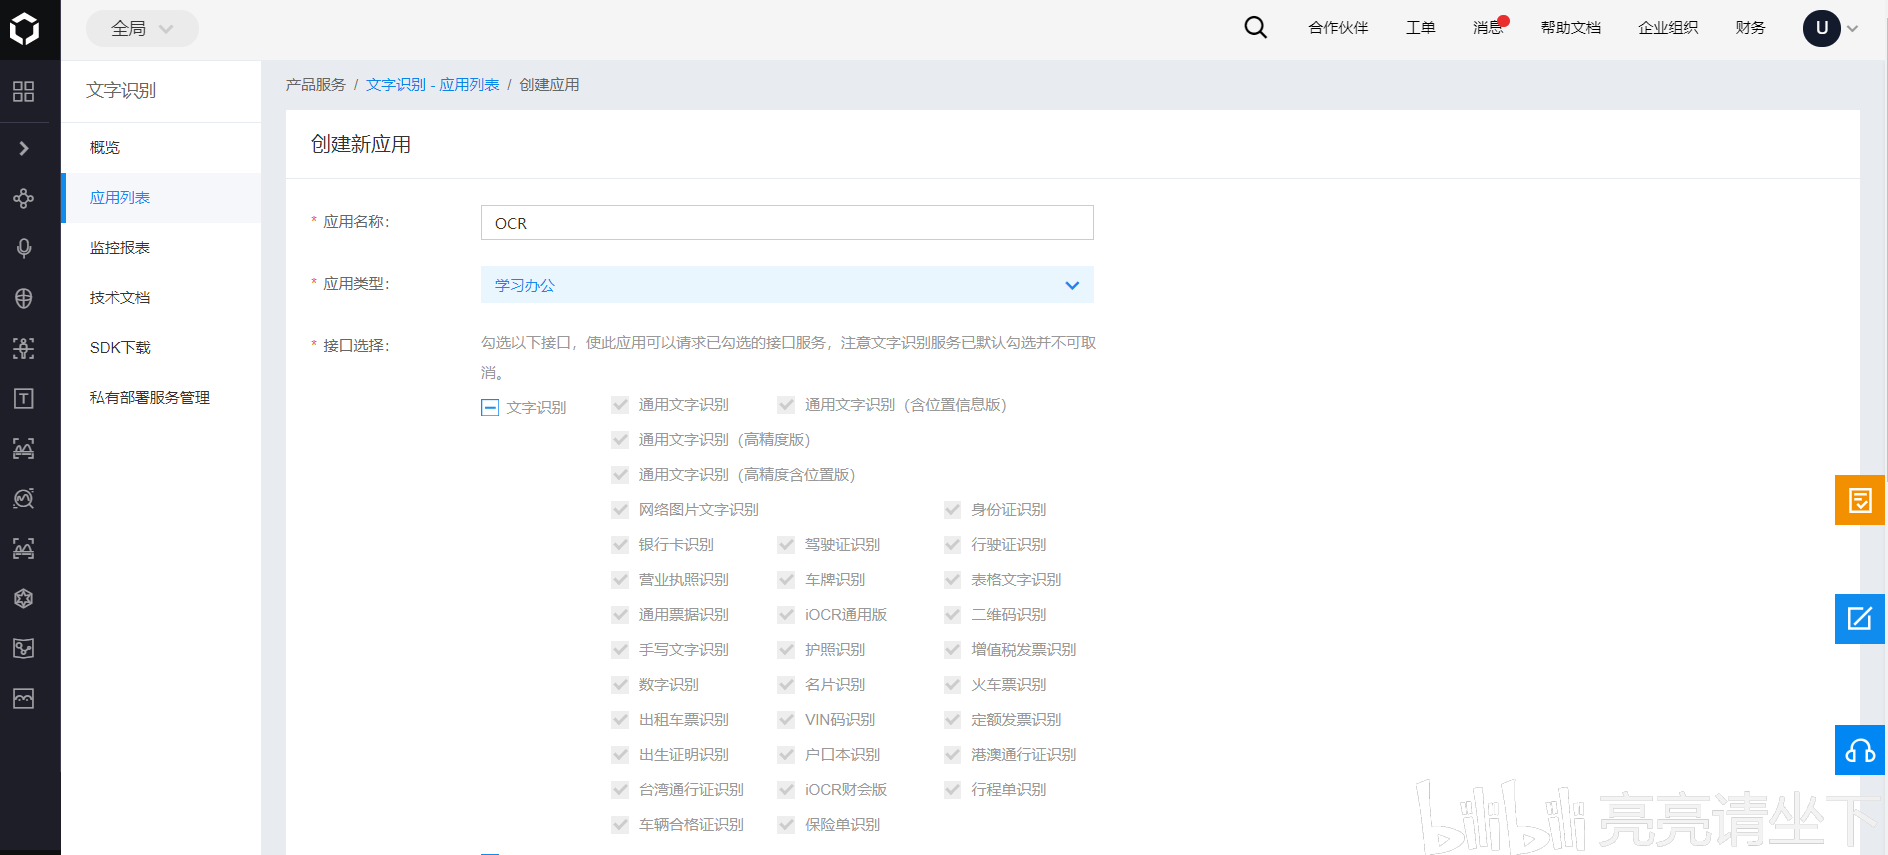
Task: Expand the left rail with arrow icon
Action: click(24, 148)
